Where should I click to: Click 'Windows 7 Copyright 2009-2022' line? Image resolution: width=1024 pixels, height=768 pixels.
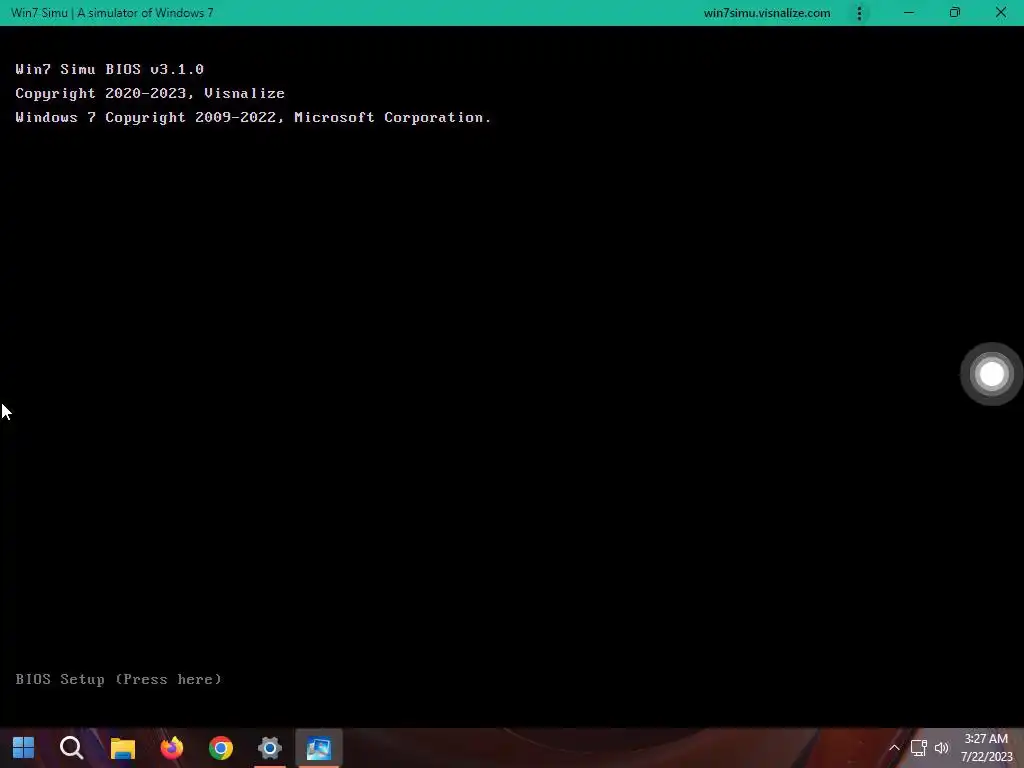[x=253, y=118]
